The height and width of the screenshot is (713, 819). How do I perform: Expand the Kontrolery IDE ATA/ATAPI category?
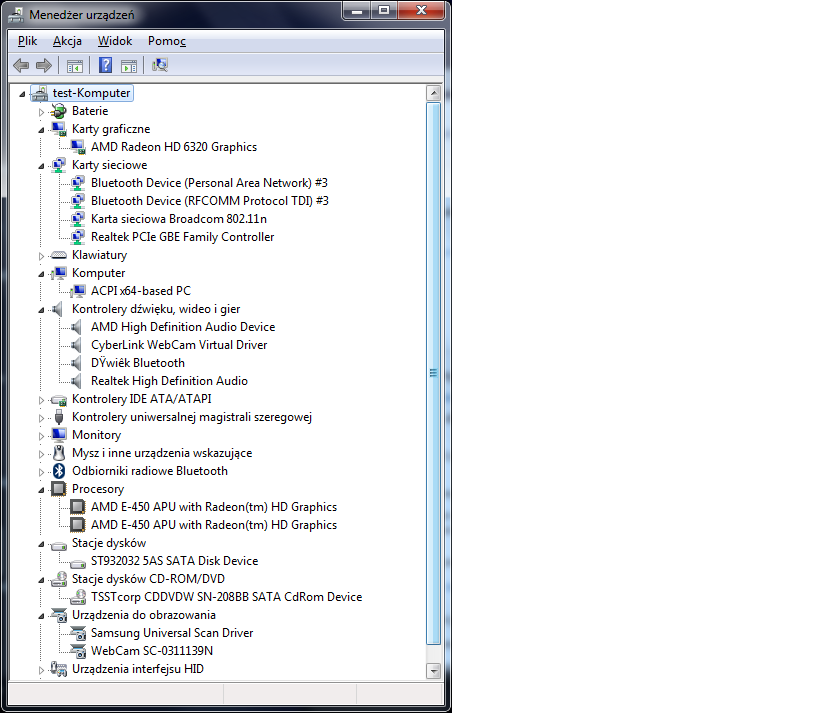[41, 400]
